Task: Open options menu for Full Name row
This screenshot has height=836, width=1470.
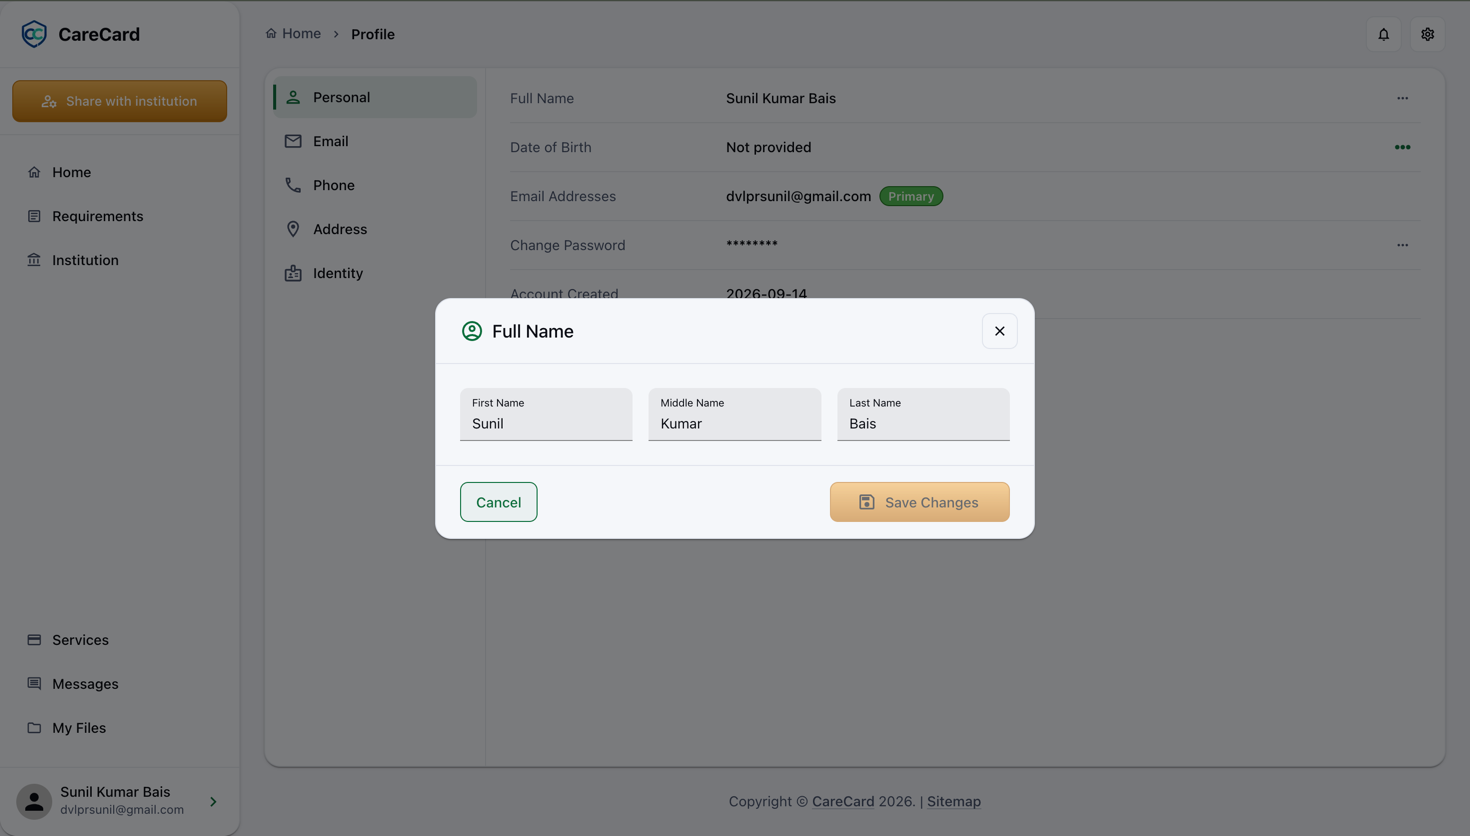Action: point(1402,98)
